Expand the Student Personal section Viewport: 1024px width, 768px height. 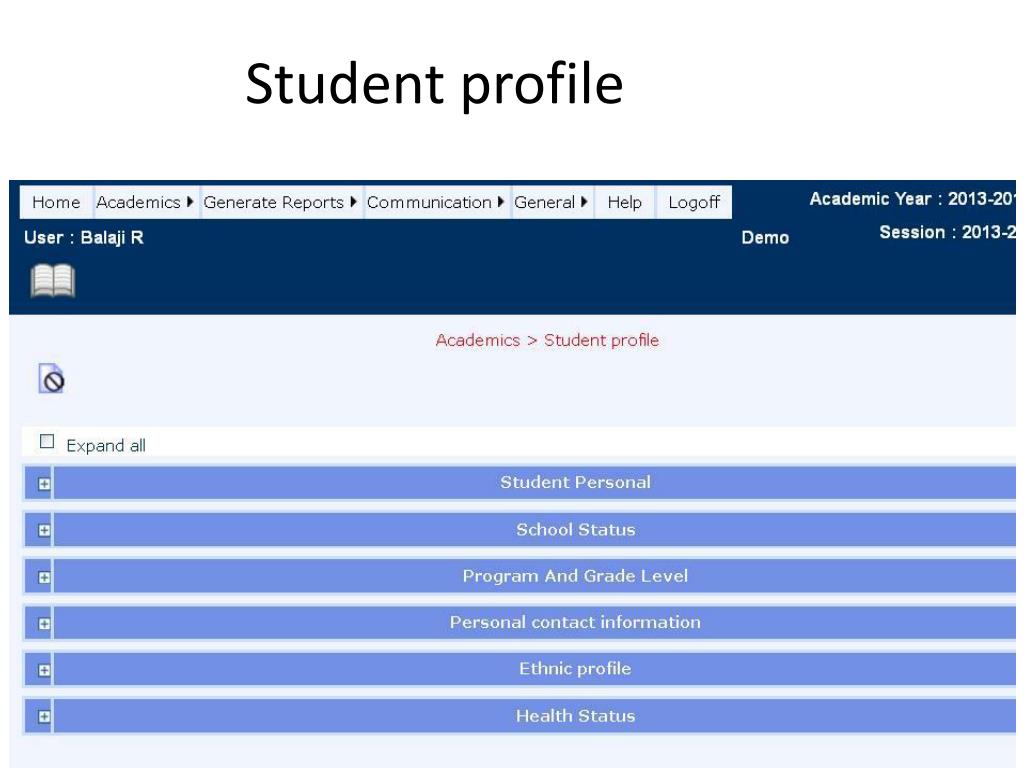(43, 484)
